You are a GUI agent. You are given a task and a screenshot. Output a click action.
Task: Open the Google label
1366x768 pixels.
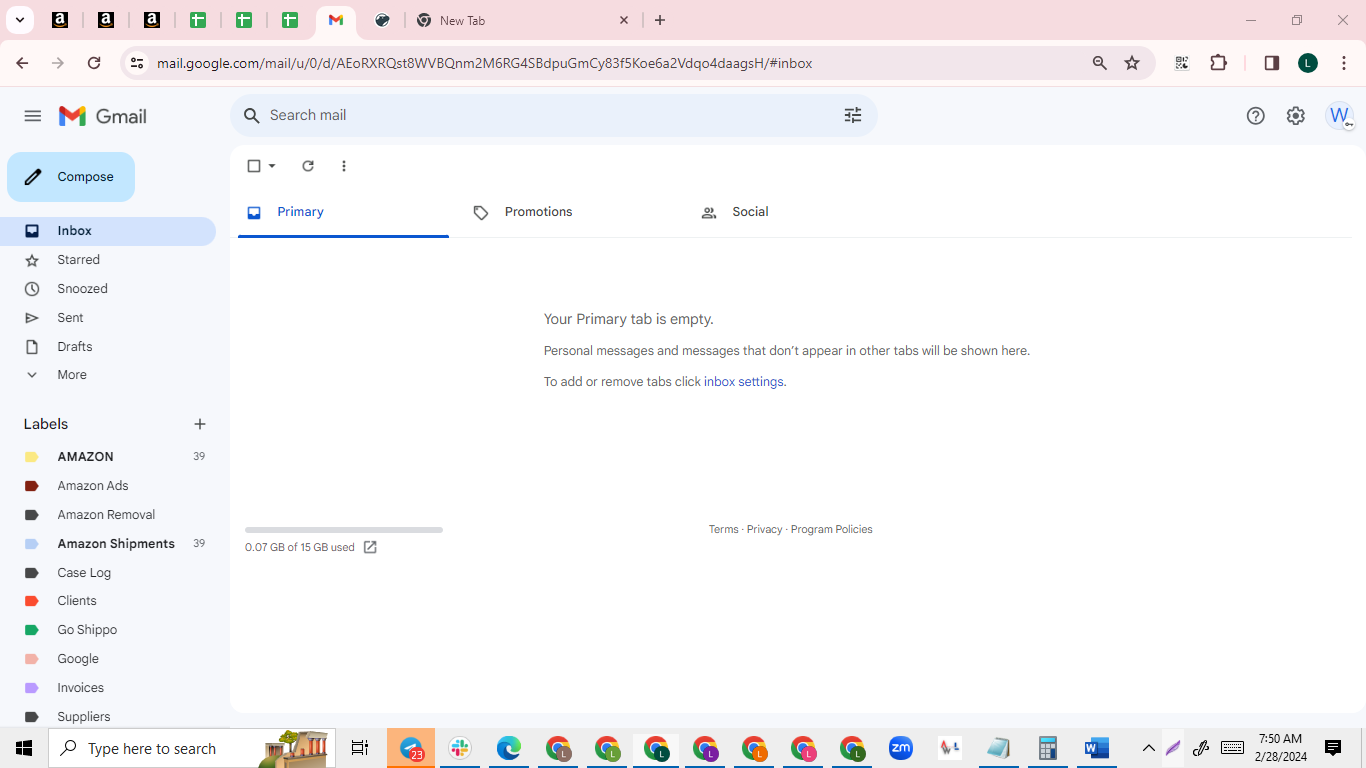tap(108, 659)
